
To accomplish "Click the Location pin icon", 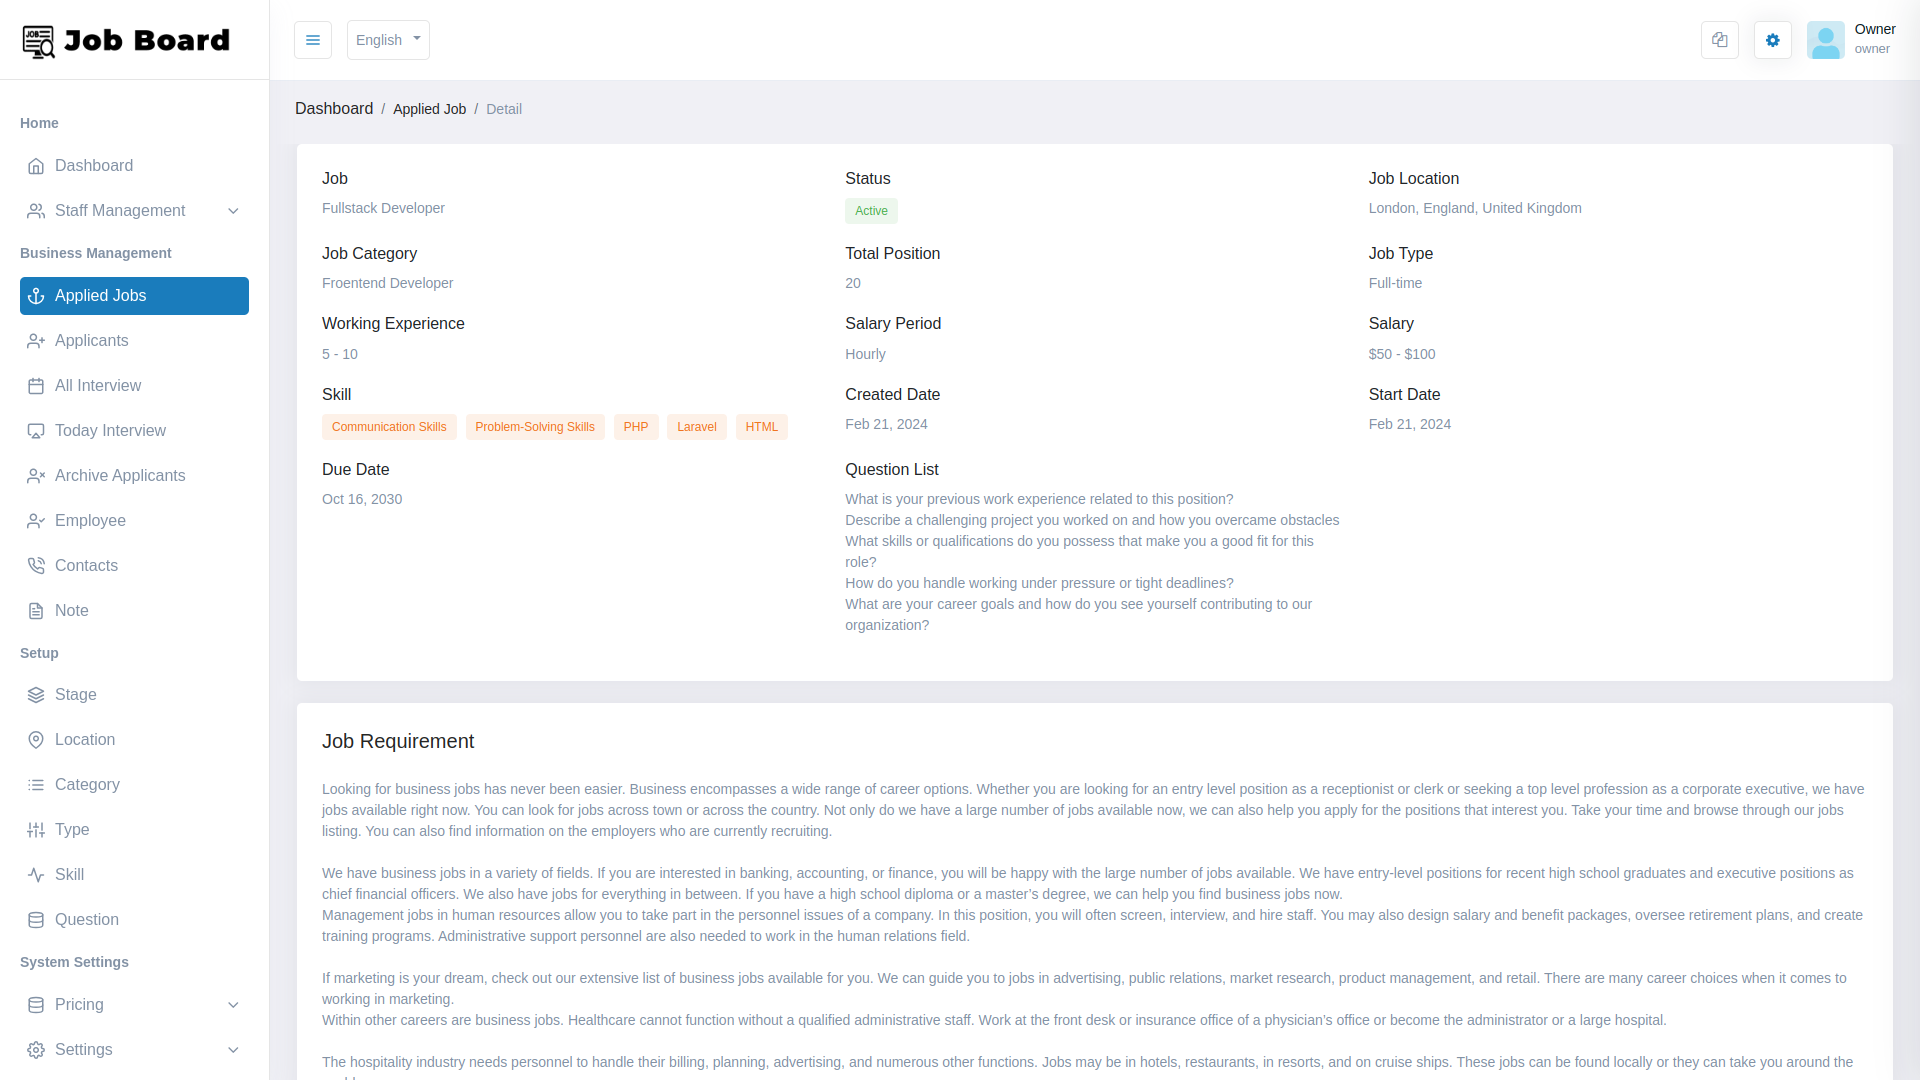I will point(36,740).
